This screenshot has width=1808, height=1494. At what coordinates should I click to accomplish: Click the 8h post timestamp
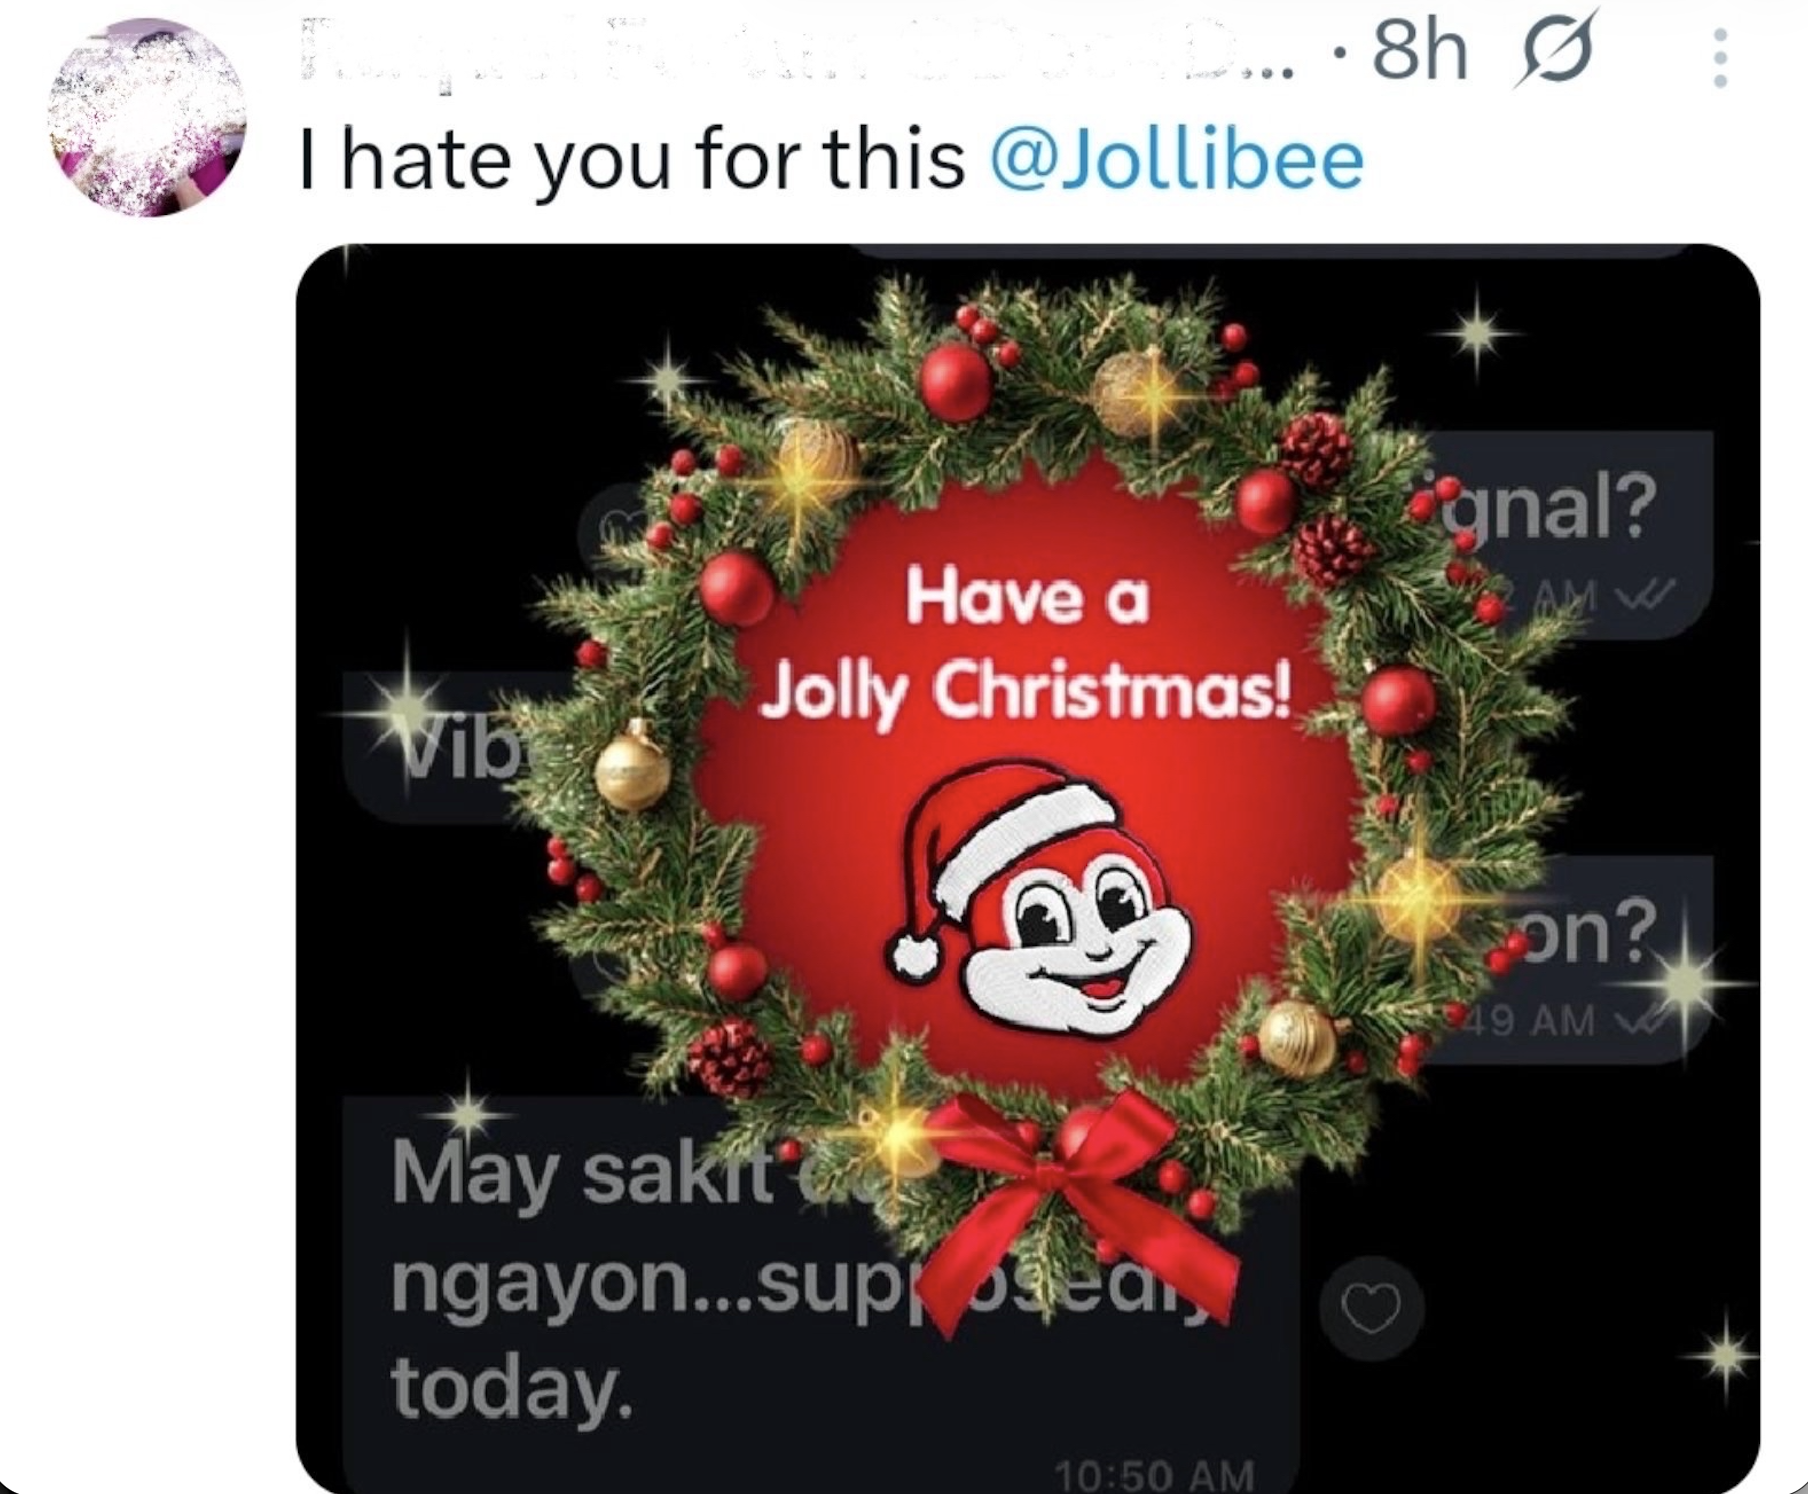coord(1420,52)
